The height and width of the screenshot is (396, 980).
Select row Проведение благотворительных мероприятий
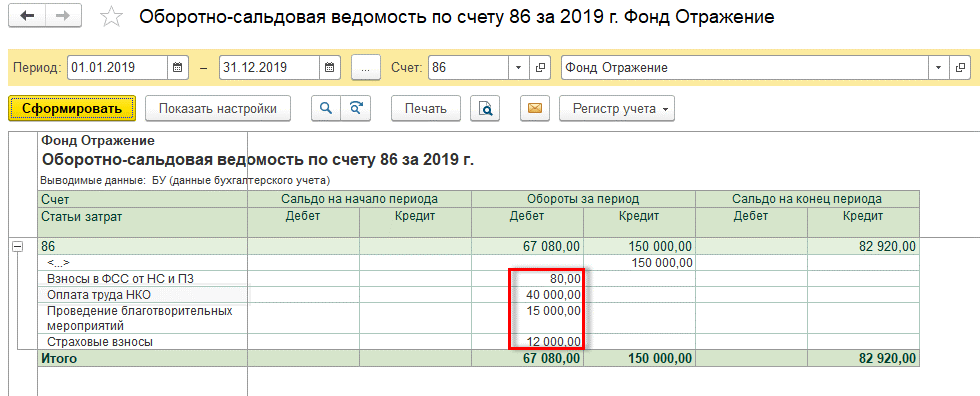coord(139,318)
